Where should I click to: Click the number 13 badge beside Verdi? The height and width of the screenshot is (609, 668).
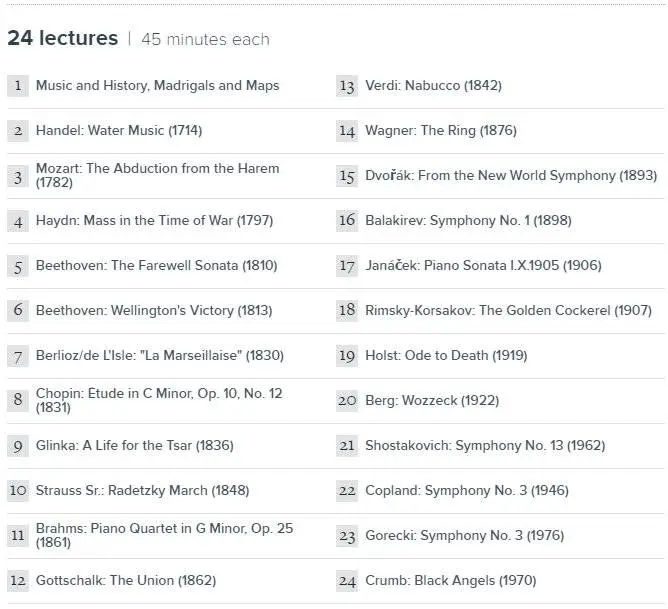(347, 86)
